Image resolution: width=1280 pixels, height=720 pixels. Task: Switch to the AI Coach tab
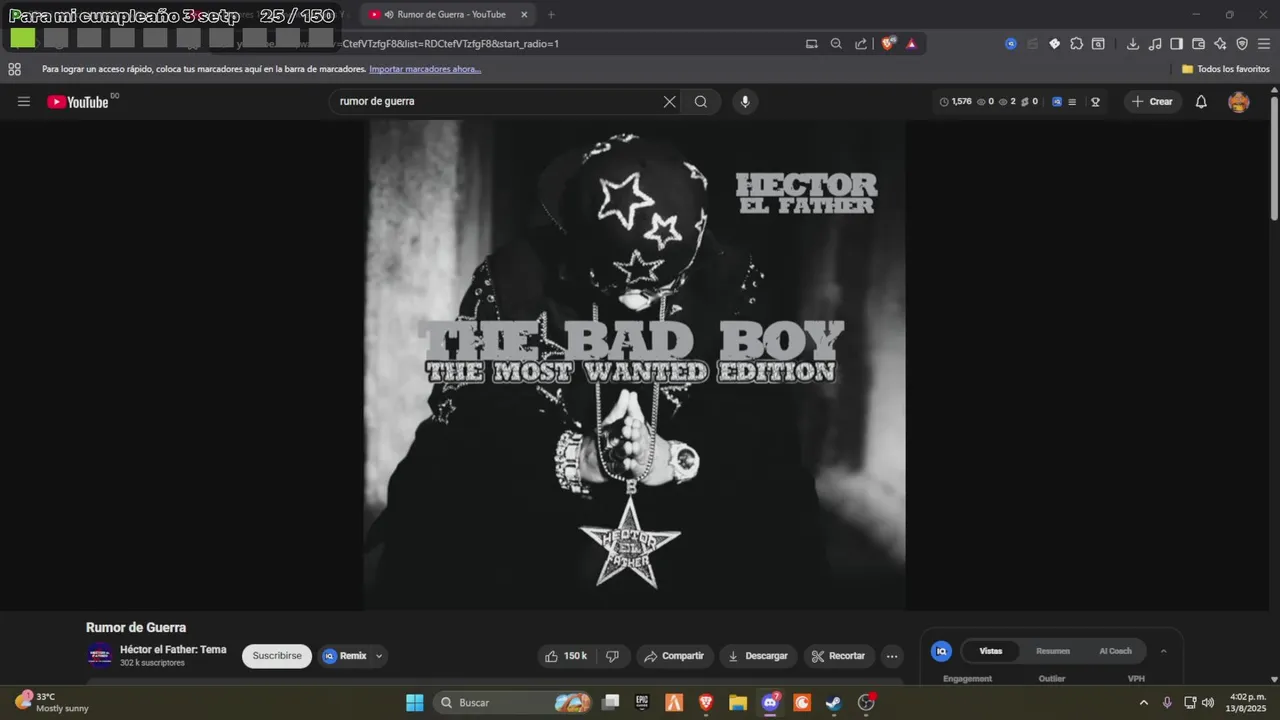click(1115, 651)
